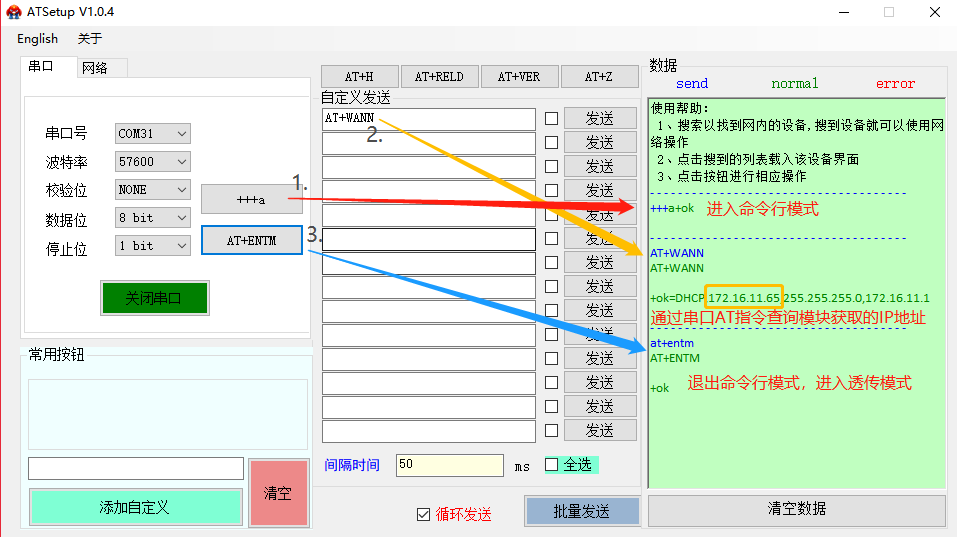Click the 批量发送 button
The height and width of the screenshot is (537, 957).
click(581, 511)
